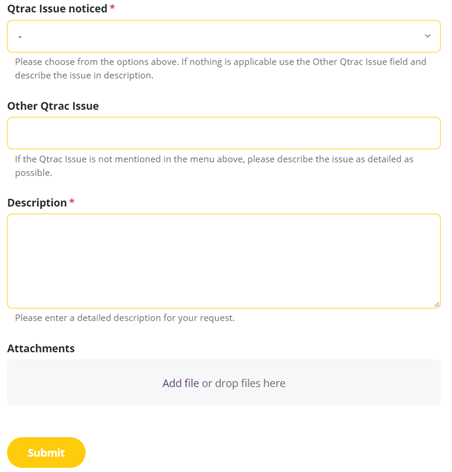This screenshot has width=452, height=472.
Task: Open the Qtrac Issue noticed dropdown
Action: (224, 36)
